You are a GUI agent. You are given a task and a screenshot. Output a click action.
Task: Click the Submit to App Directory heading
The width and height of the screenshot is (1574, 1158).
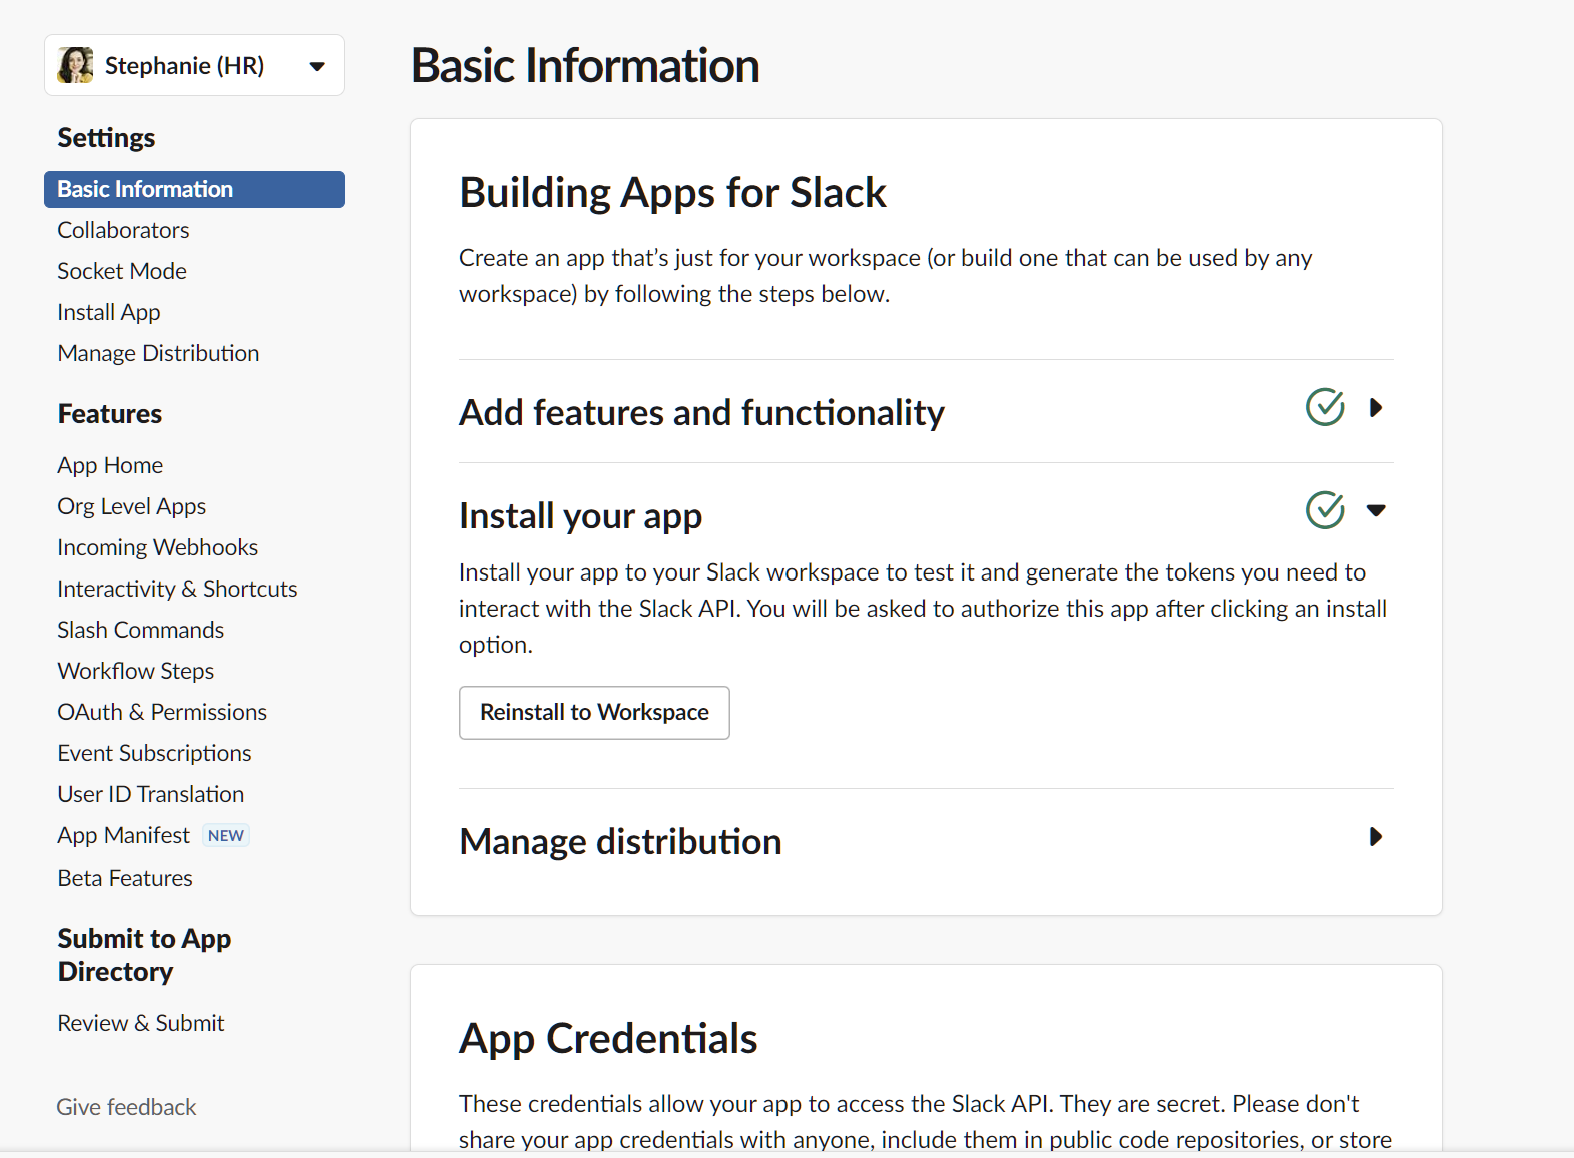(144, 955)
